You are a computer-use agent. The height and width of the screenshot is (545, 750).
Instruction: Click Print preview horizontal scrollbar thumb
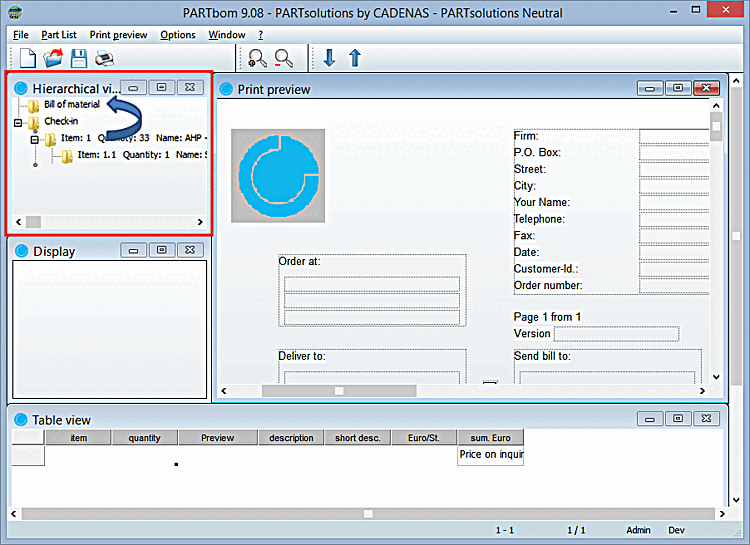[x=339, y=391]
